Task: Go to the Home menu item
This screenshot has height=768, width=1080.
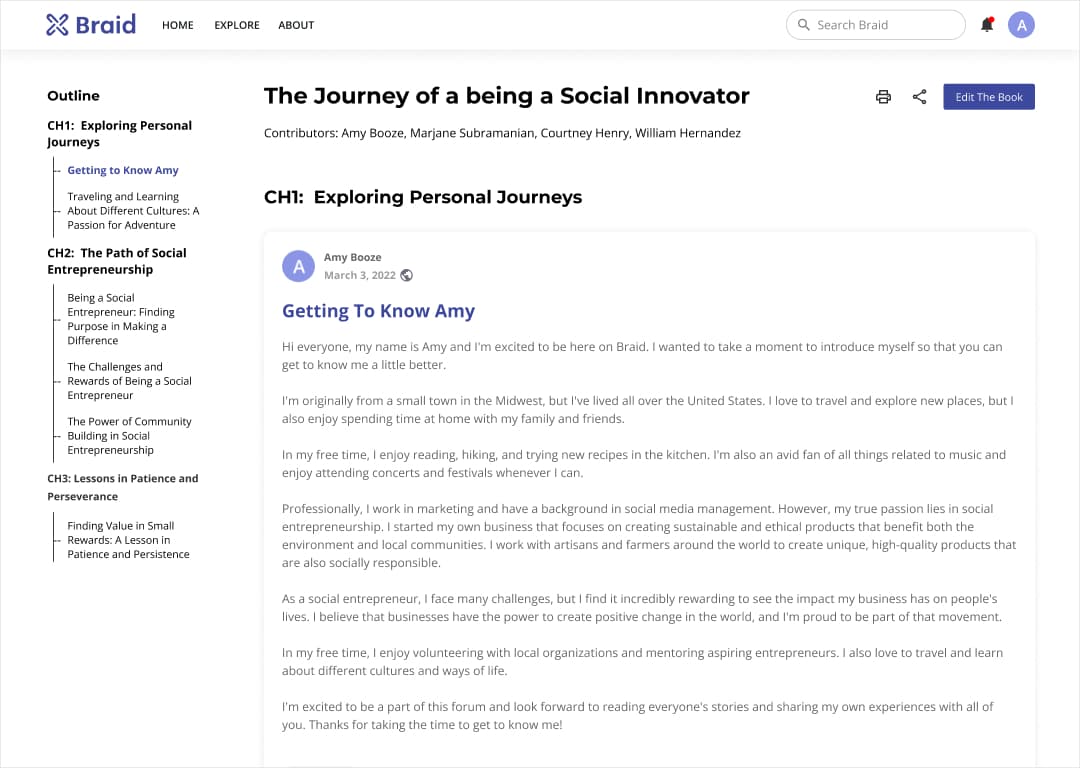Action: (178, 25)
